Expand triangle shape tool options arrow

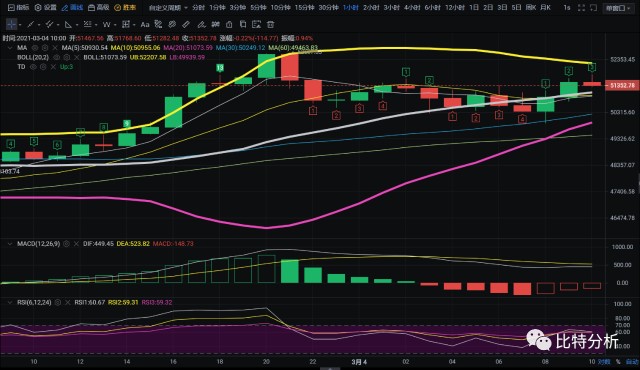click(77, 25)
